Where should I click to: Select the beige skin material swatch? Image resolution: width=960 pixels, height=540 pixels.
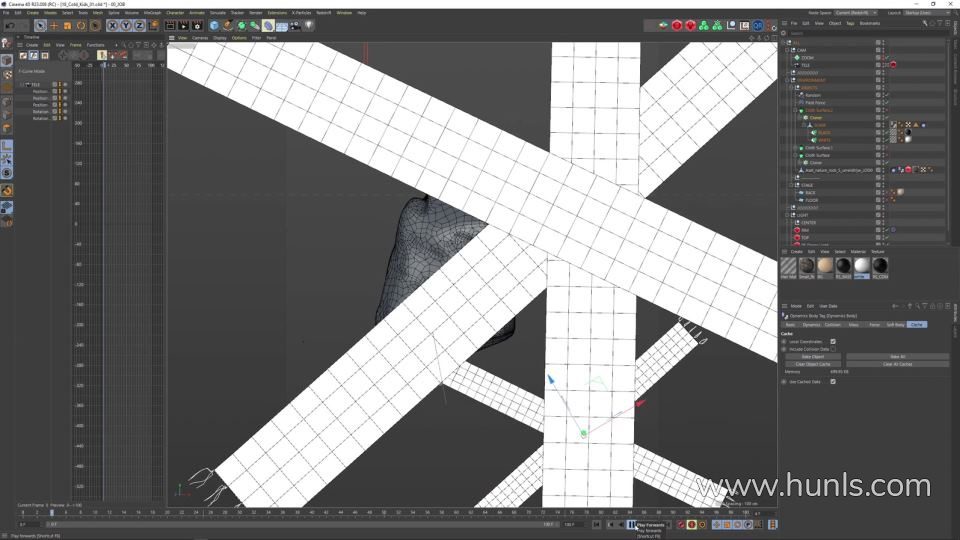[825, 266]
